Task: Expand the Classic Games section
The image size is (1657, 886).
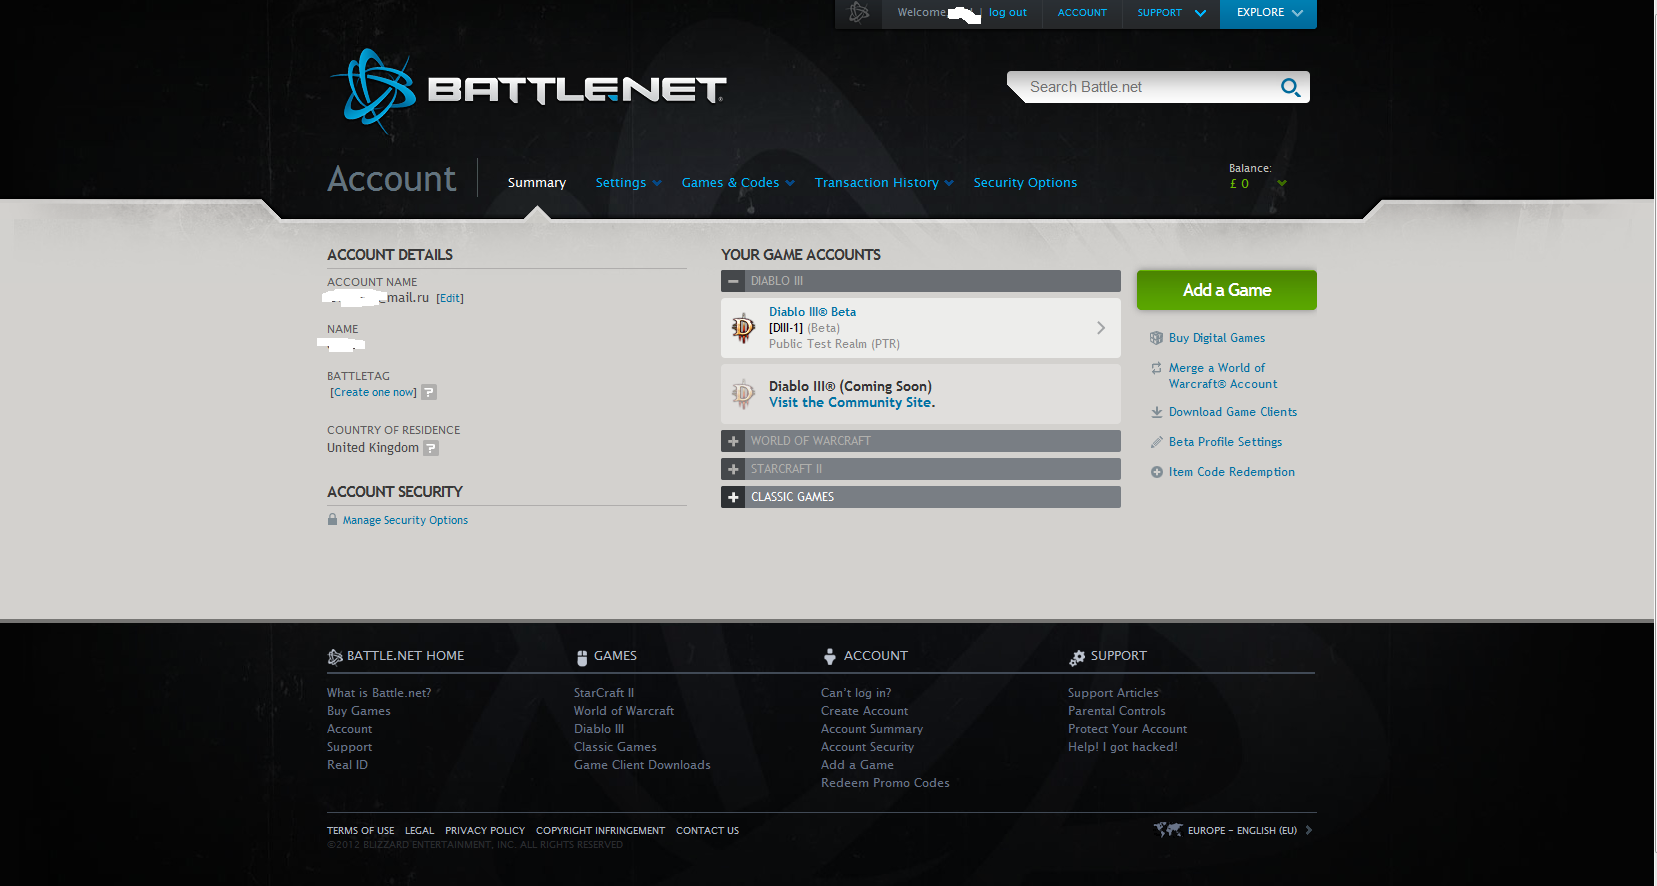Action: (733, 497)
